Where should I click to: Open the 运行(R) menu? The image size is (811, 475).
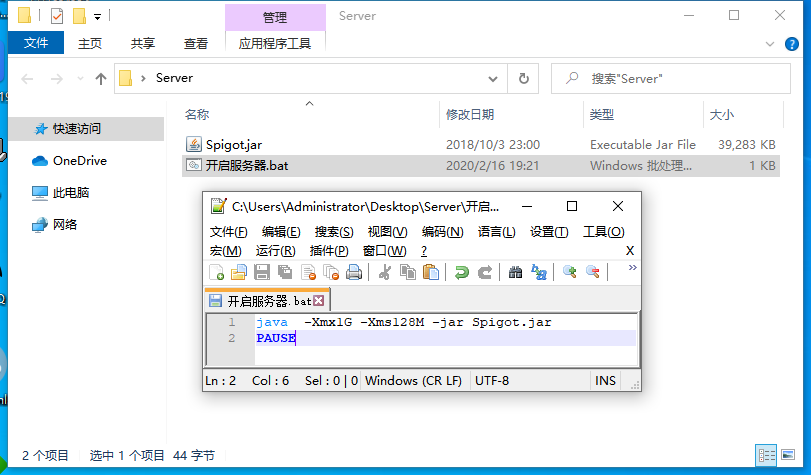tap(275, 251)
